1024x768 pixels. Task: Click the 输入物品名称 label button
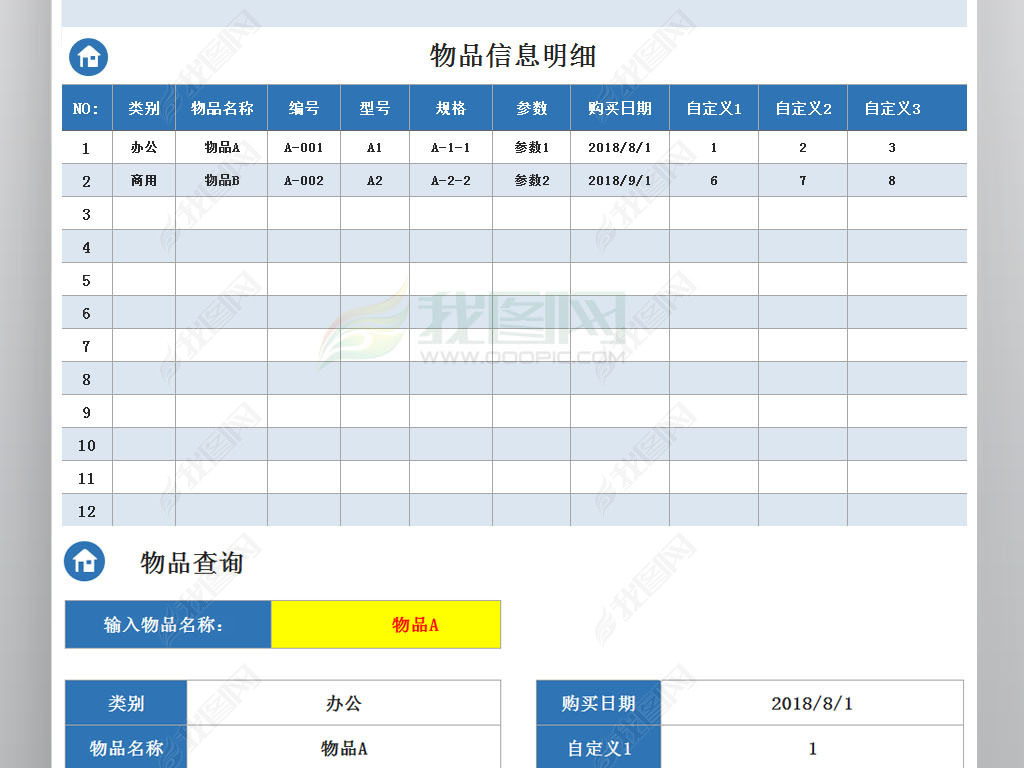[x=167, y=624]
